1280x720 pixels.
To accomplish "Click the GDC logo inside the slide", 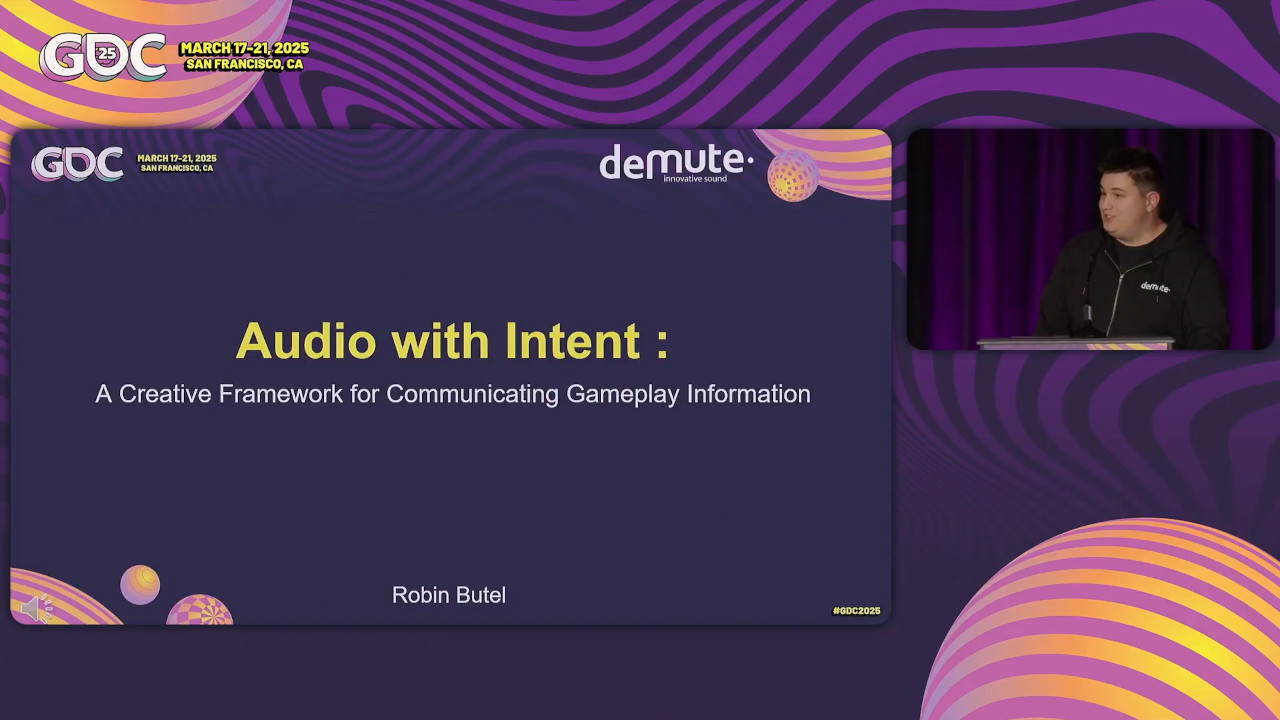I will click(78, 164).
